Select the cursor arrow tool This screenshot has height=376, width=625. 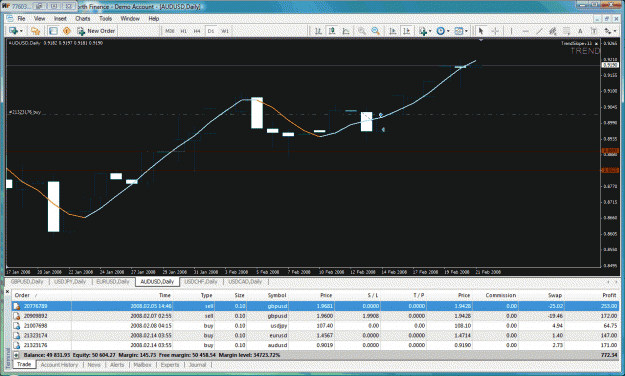click(481, 31)
